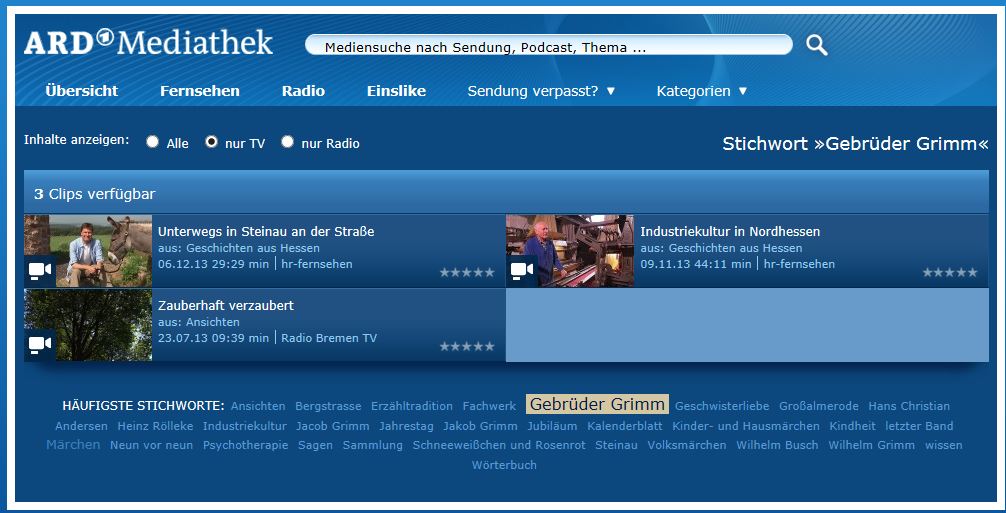Click the Fachwerk keyword tag
Screen dimensions: 1006x513
[x=489, y=407]
